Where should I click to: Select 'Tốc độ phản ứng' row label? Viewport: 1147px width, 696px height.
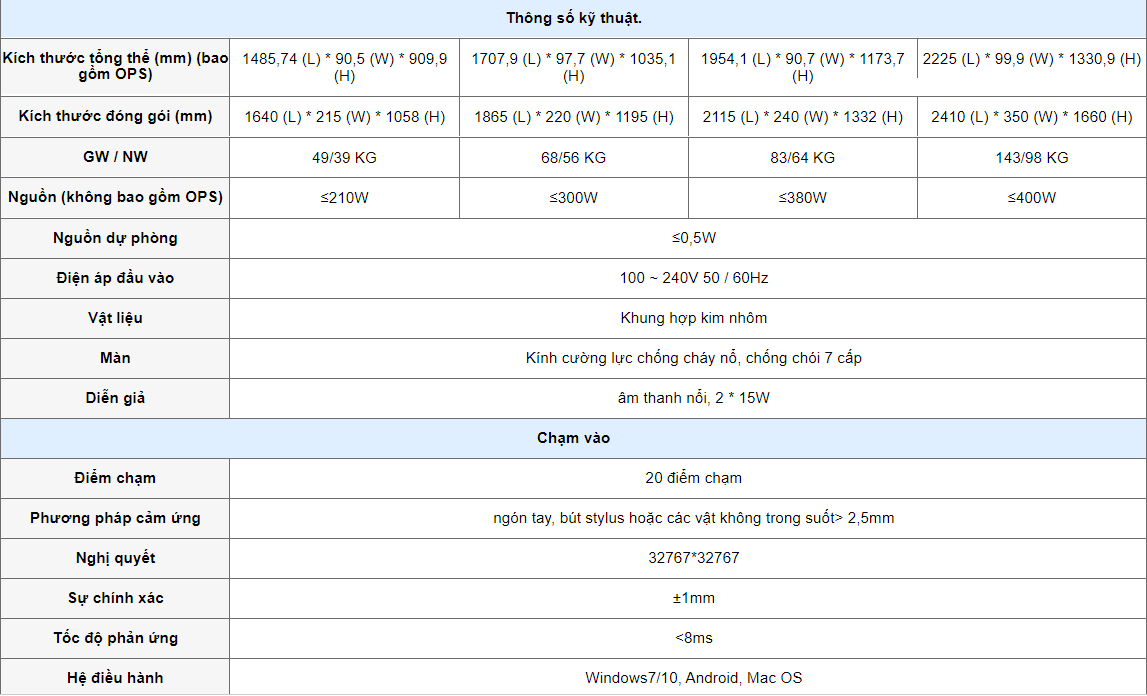click(x=115, y=637)
